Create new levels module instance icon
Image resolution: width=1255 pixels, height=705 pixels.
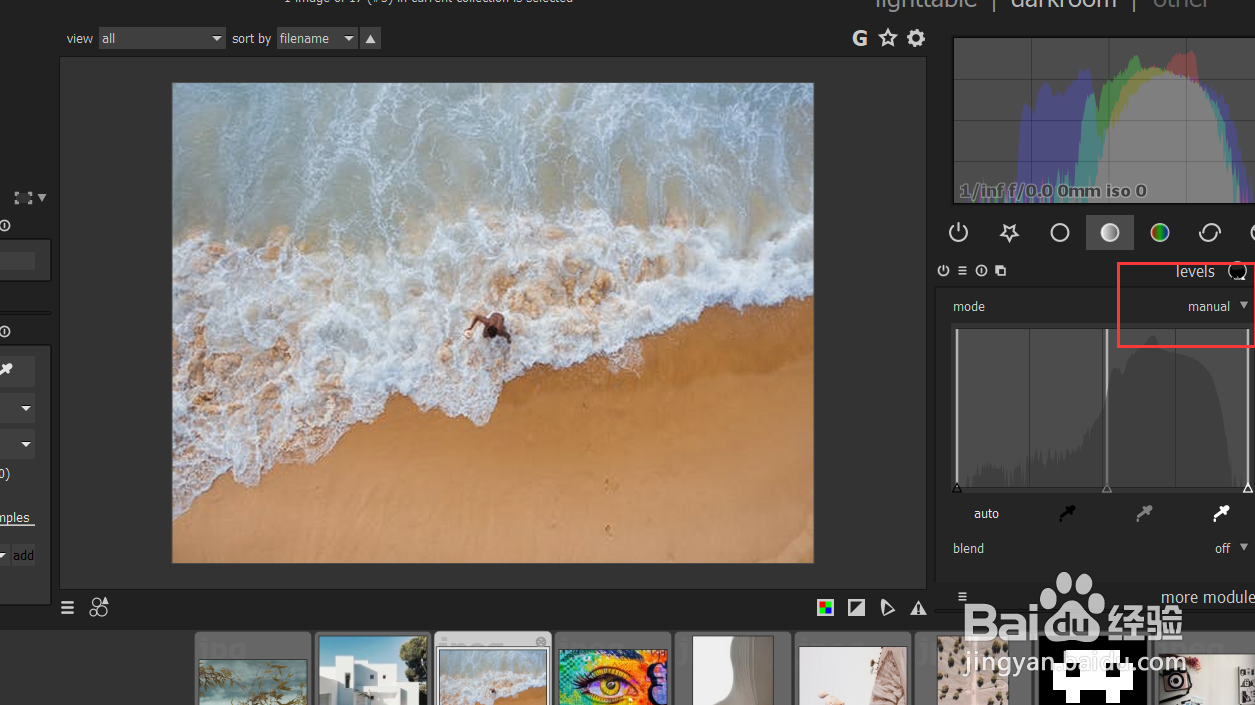1000,271
